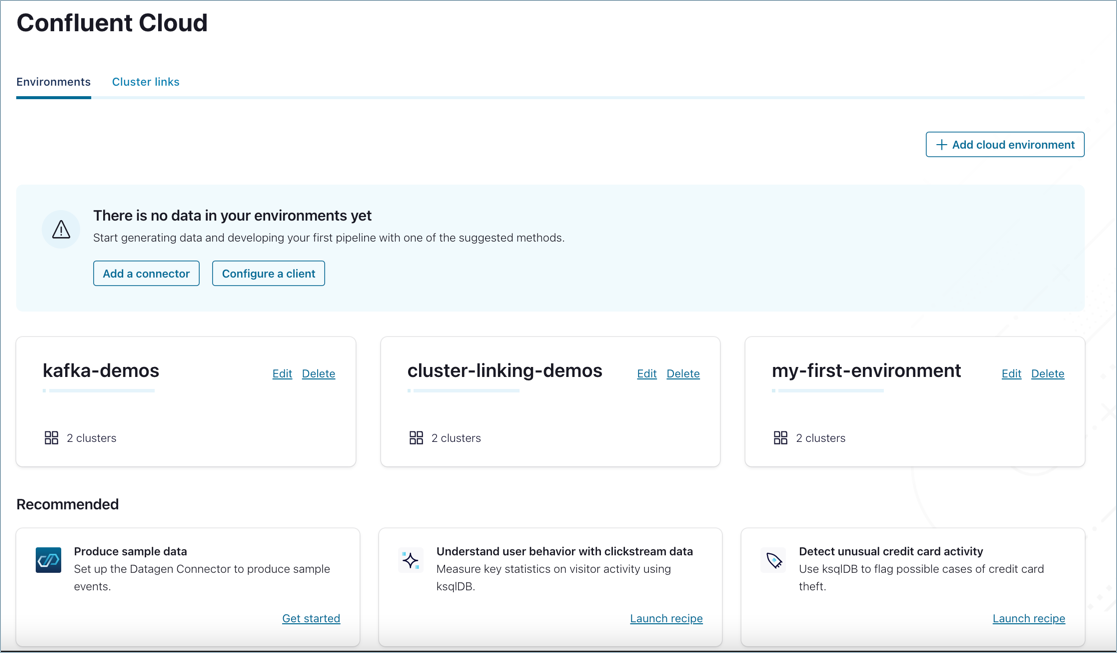The width and height of the screenshot is (1117, 653).
Task: Click the plus icon on Add cloud environment
Action: (940, 144)
